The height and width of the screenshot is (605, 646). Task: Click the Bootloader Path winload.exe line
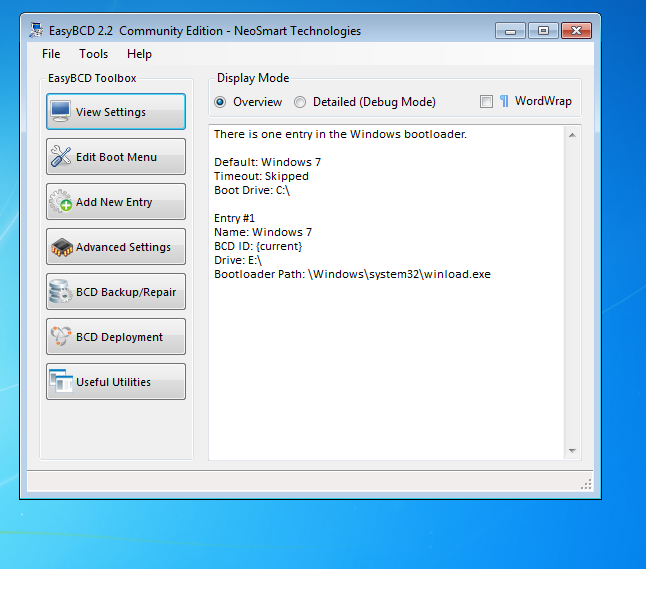pyautogui.click(x=352, y=274)
